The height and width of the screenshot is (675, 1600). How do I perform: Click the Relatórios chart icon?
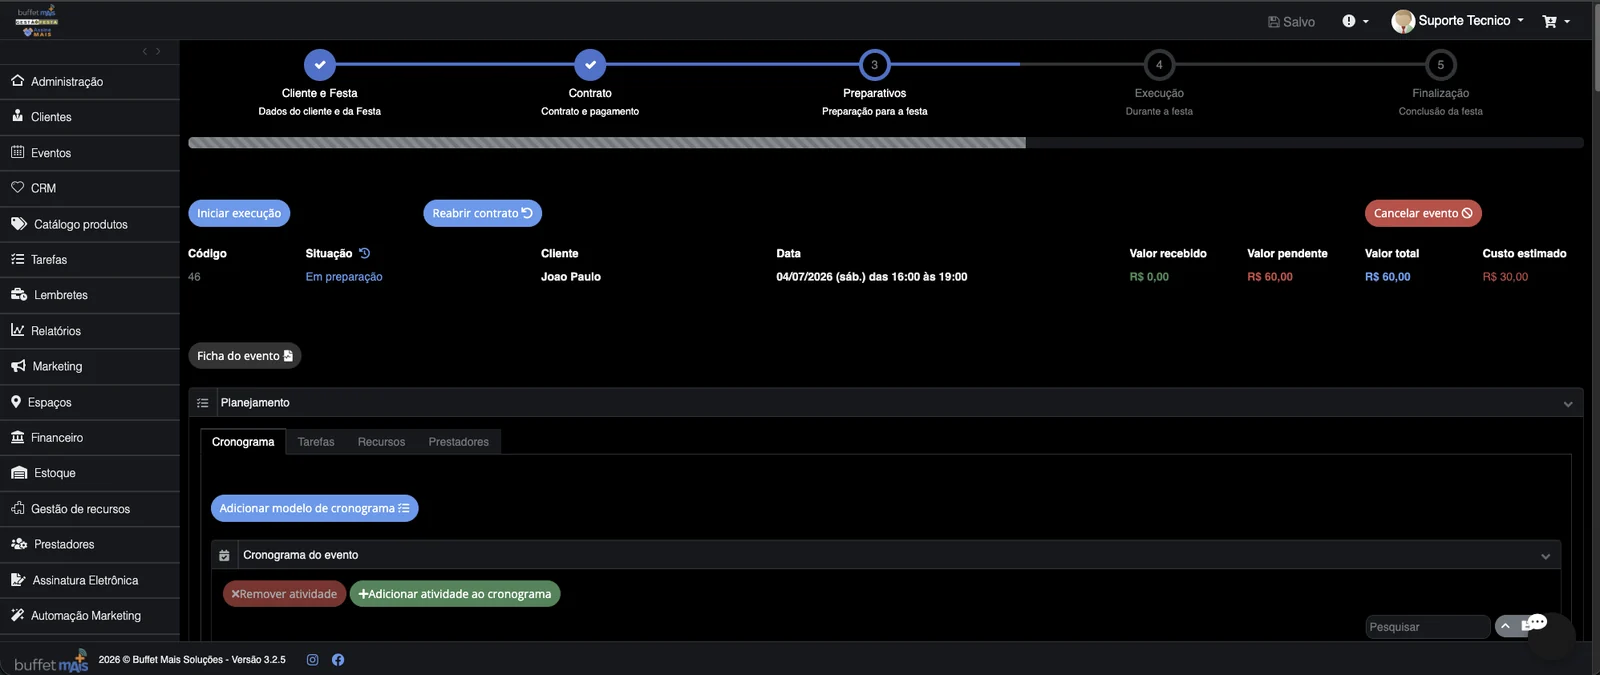(x=18, y=330)
